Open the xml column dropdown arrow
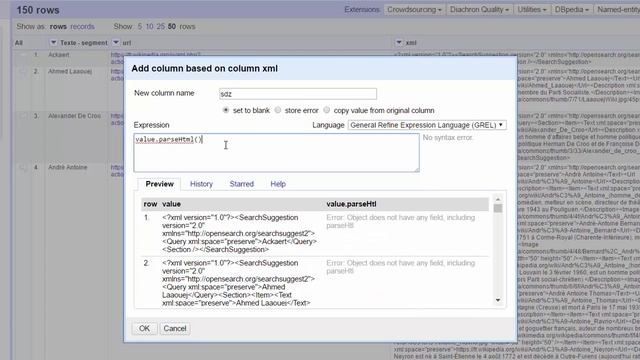The image size is (640, 360). pos(399,42)
